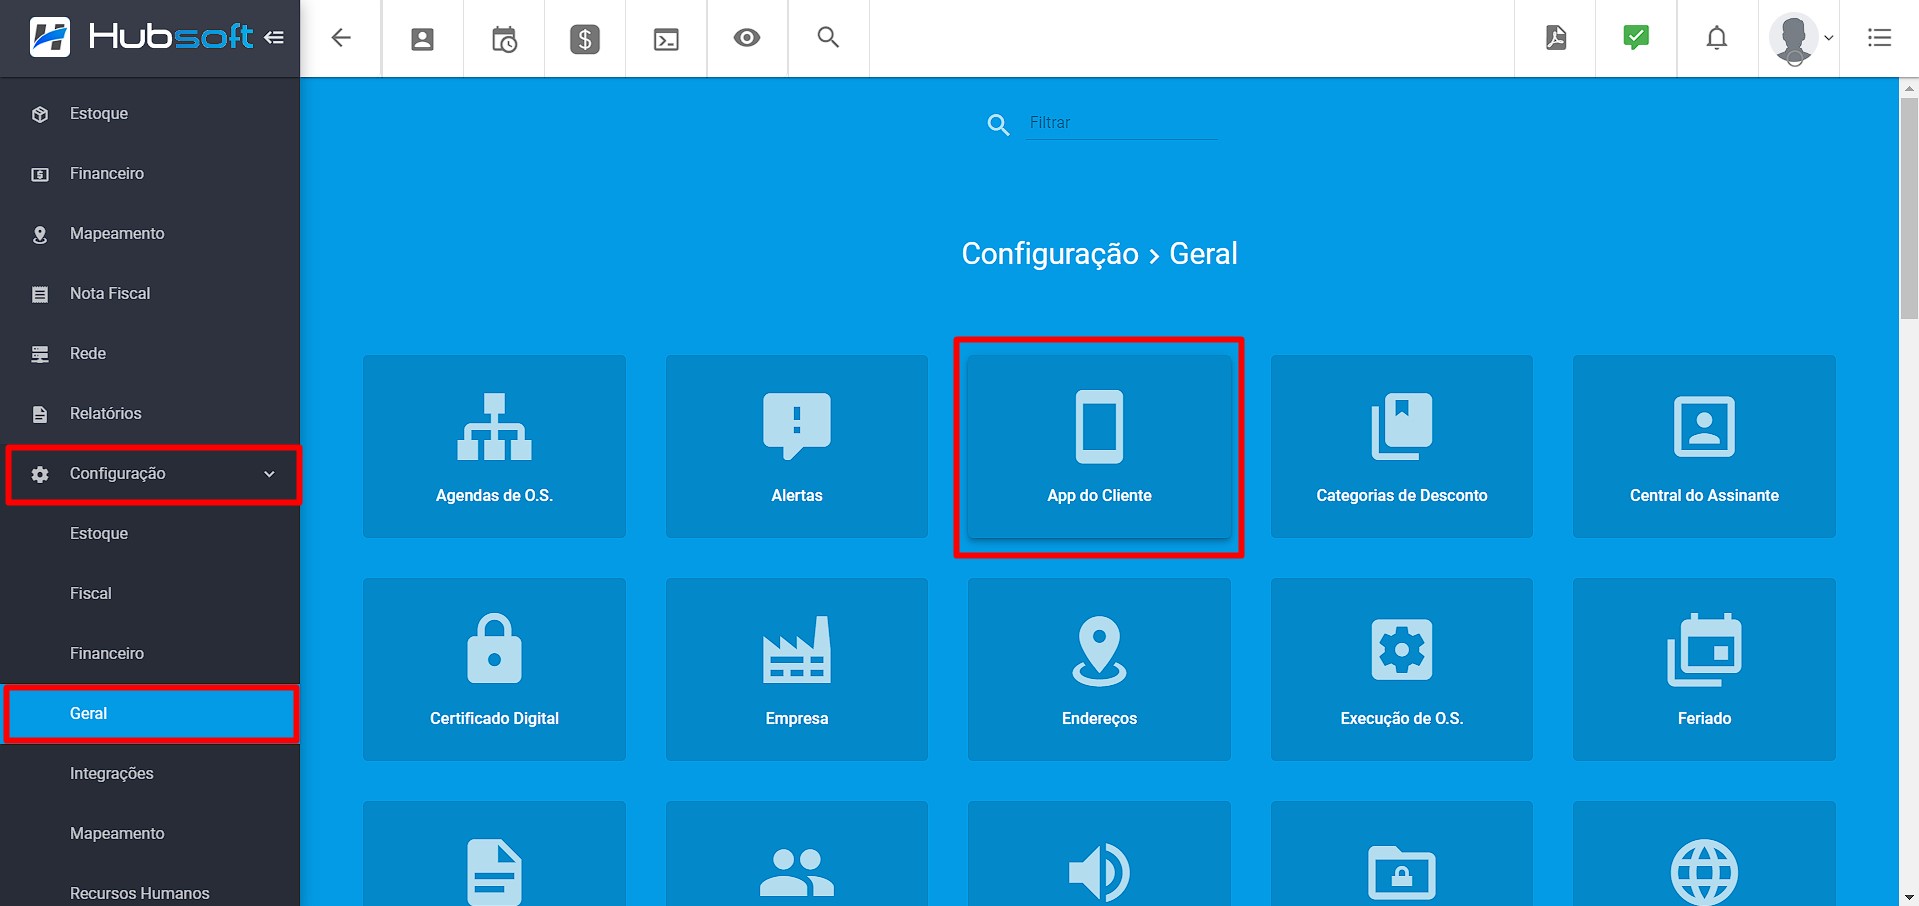The height and width of the screenshot is (906, 1919).
Task: Open the user avatar menu
Action: pyautogui.click(x=1800, y=38)
